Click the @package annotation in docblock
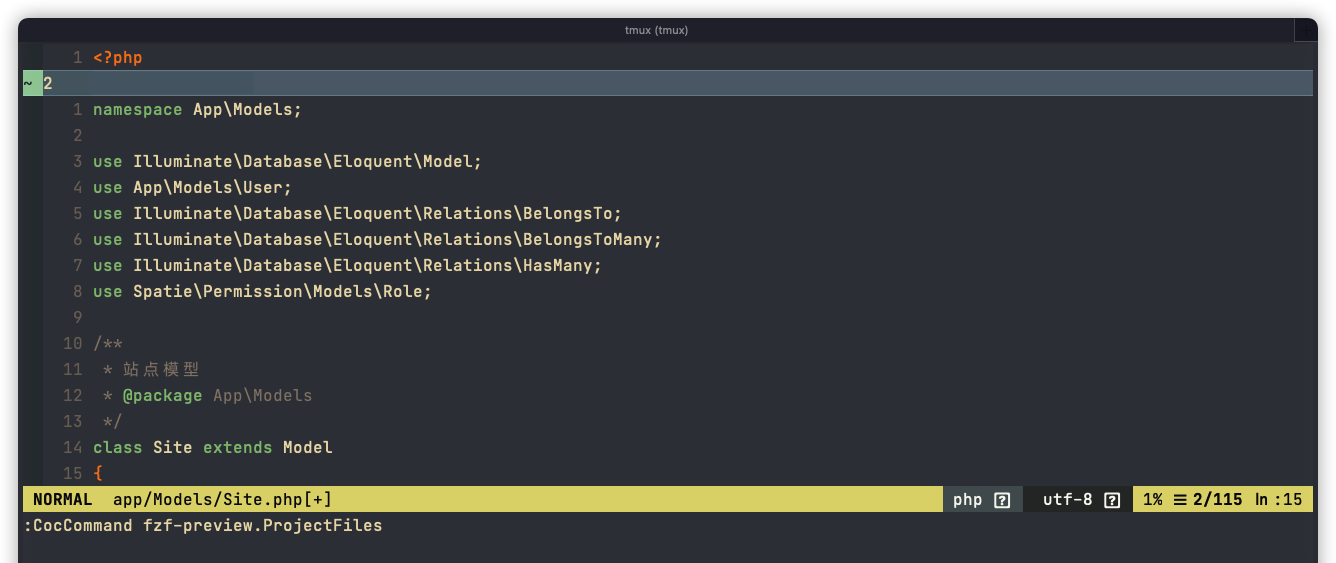1336x563 pixels. coord(162,396)
